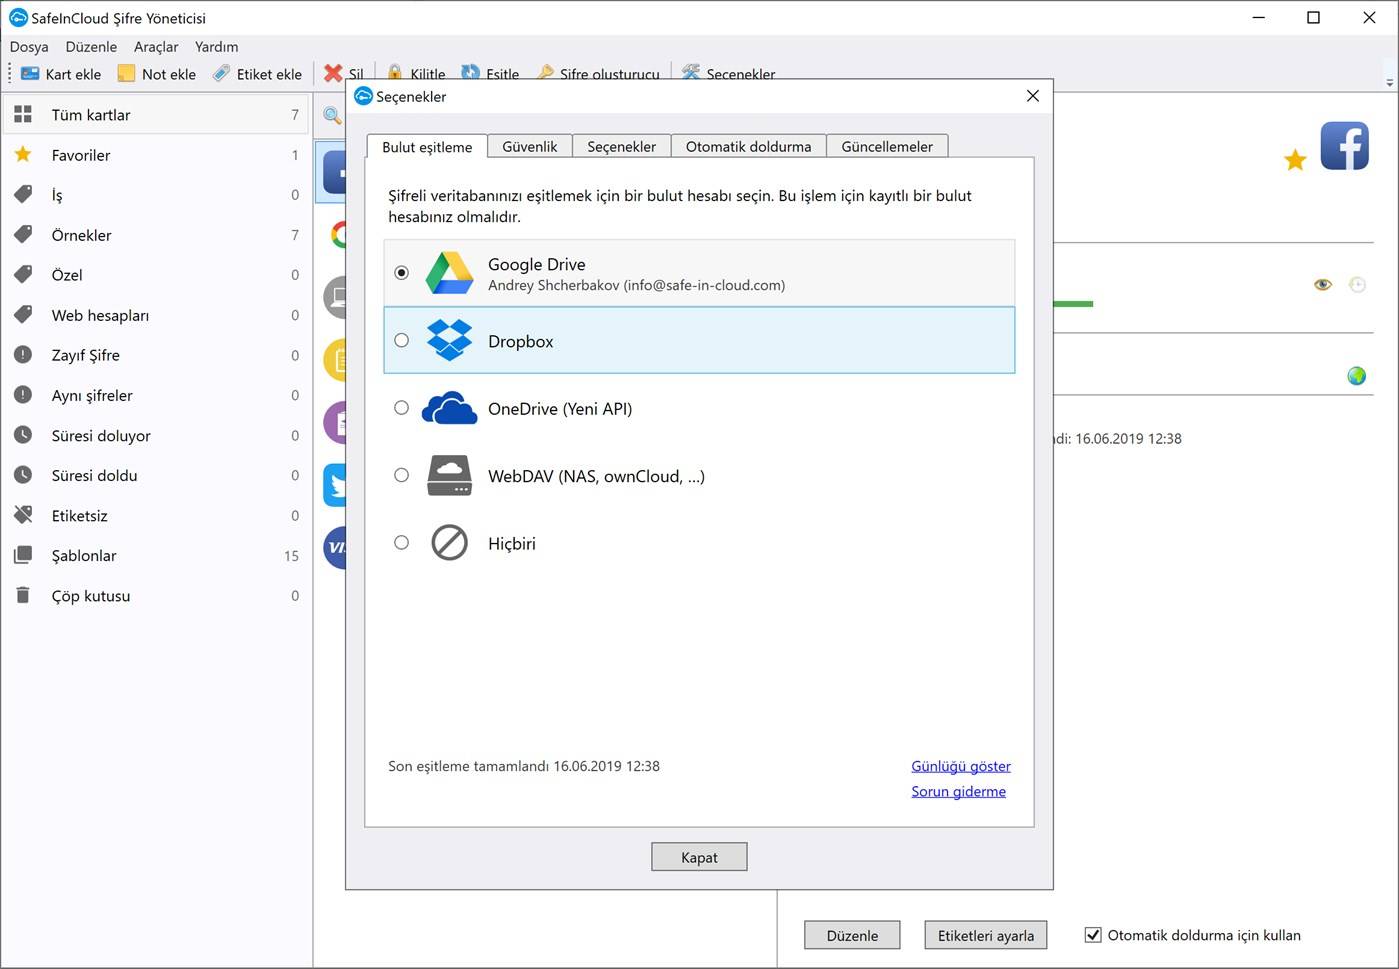
Task: Open Favoriler star in sidebar
Action: [x=23, y=155]
